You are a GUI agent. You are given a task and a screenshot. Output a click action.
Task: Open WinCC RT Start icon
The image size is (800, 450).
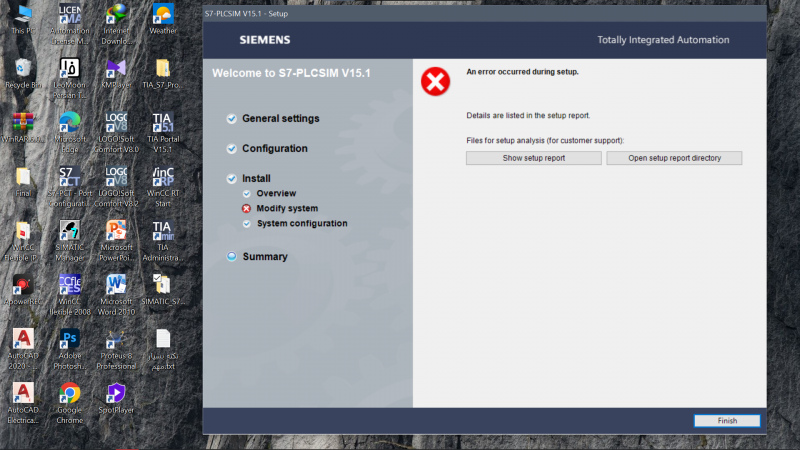tap(163, 187)
